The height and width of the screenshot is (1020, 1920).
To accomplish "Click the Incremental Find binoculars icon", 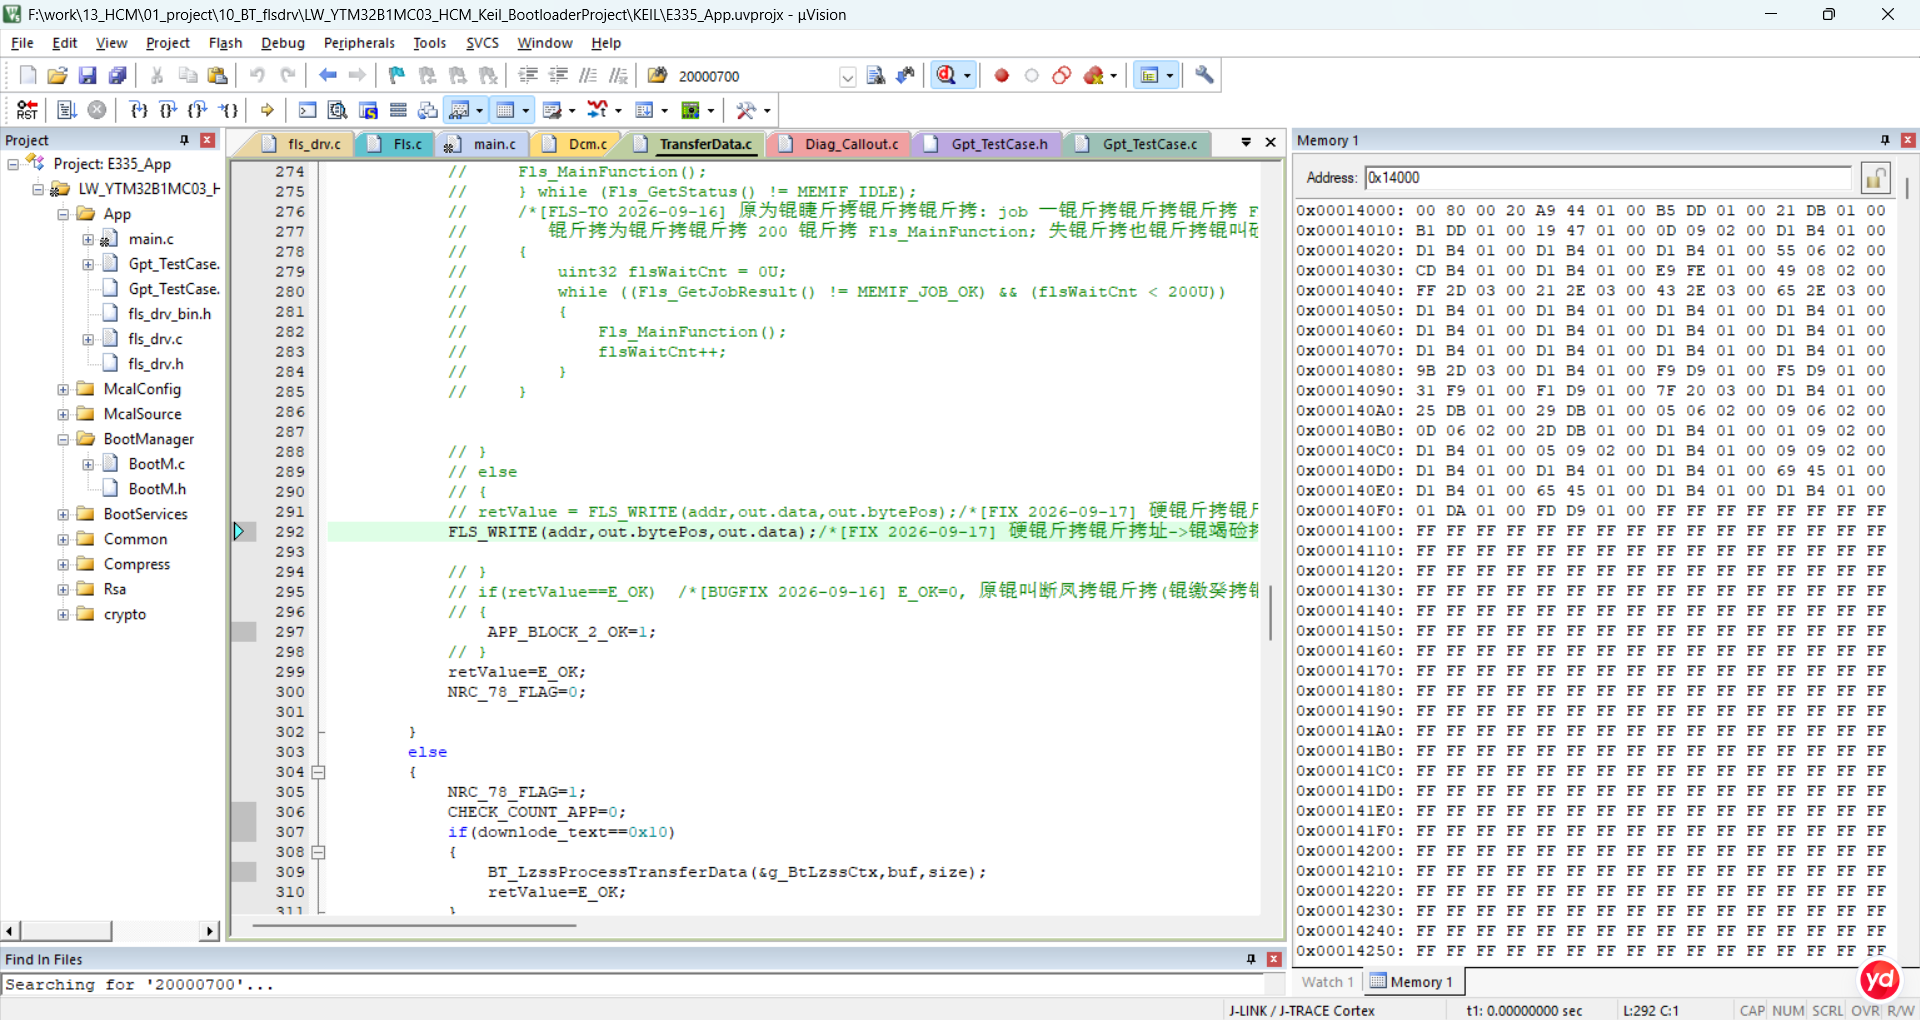I will pyautogui.click(x=906, y=75).
